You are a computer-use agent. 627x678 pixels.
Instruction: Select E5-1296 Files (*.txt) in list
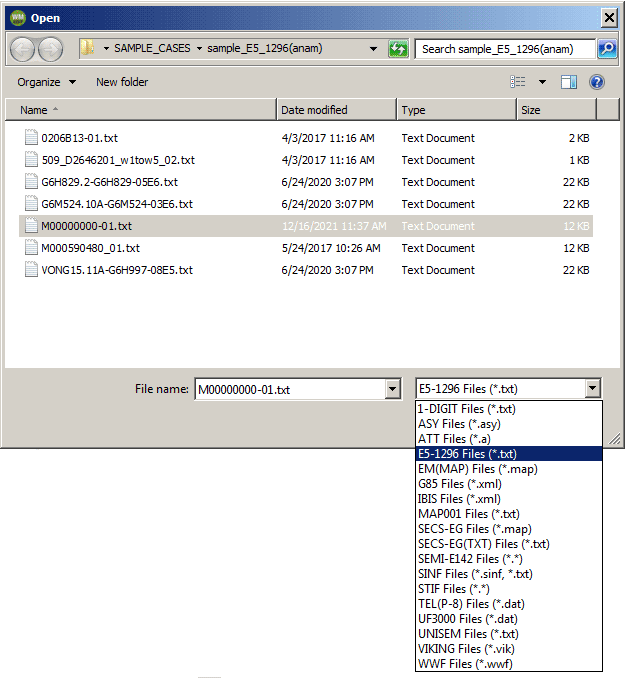509,454
